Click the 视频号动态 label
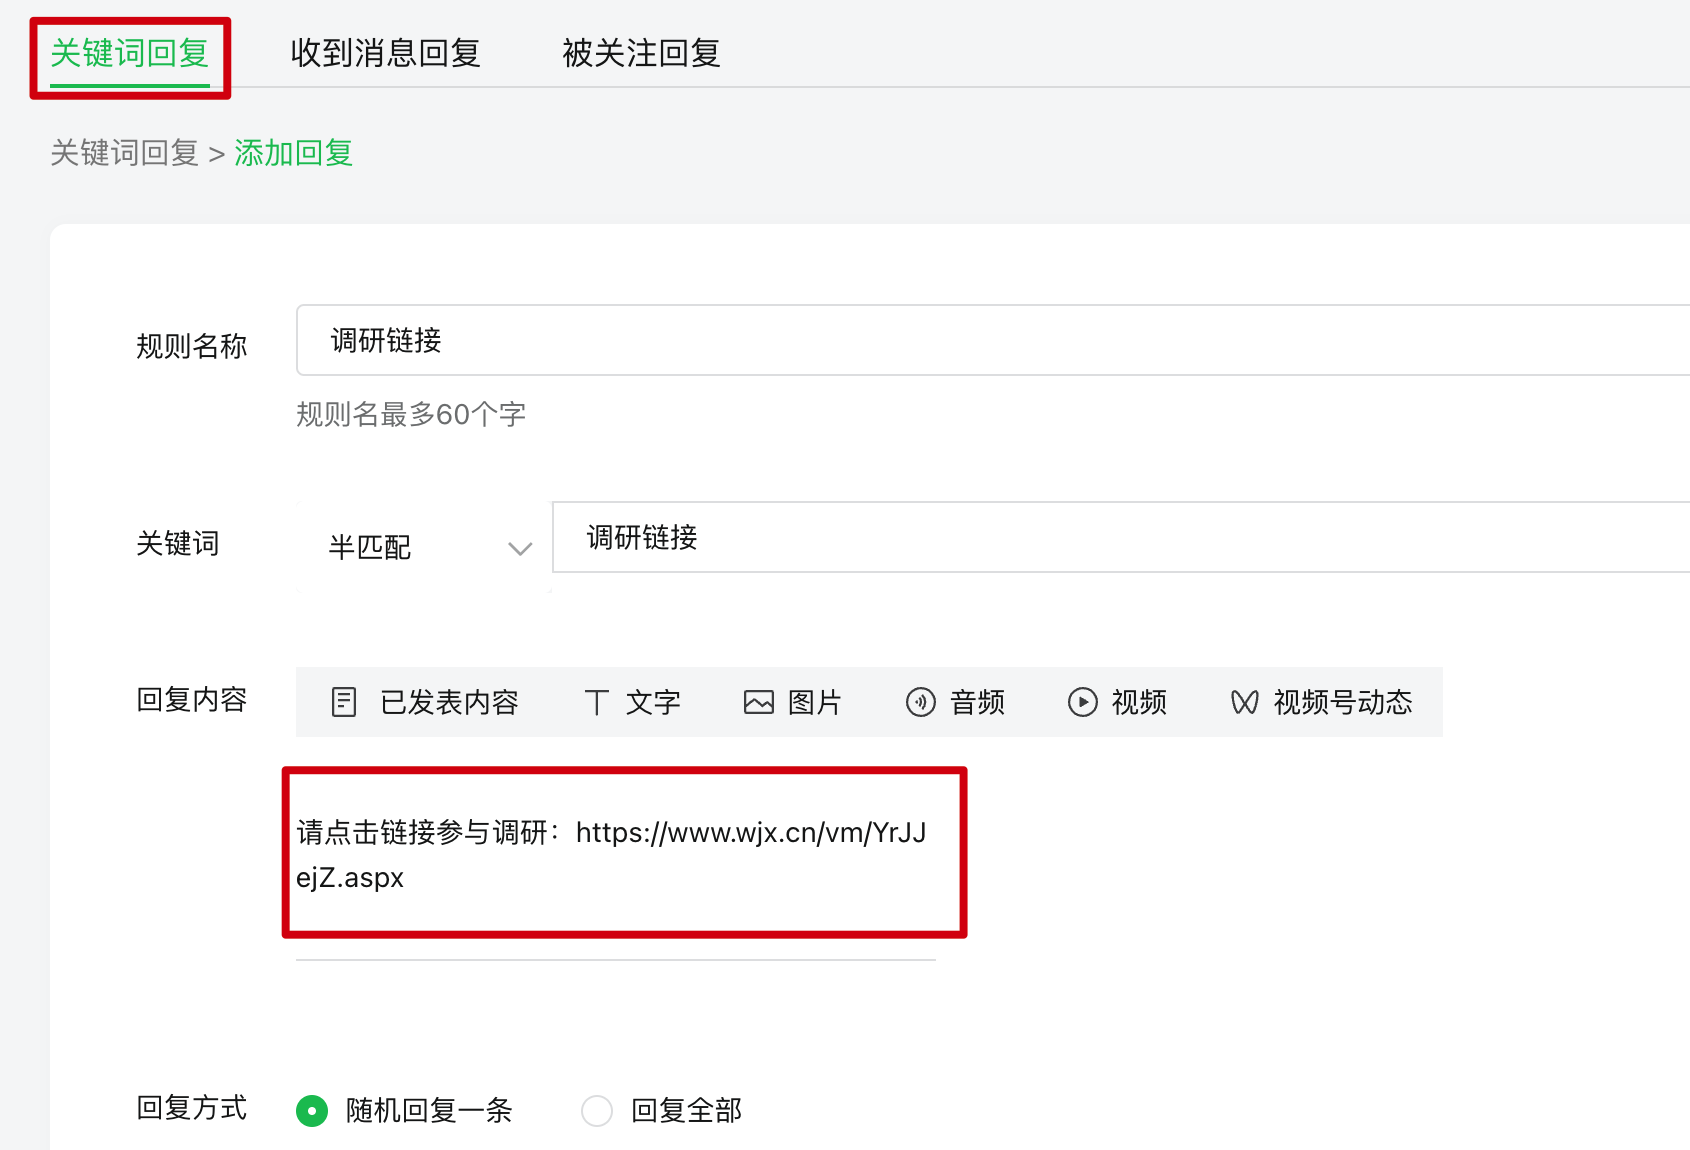 [1343, 702]
